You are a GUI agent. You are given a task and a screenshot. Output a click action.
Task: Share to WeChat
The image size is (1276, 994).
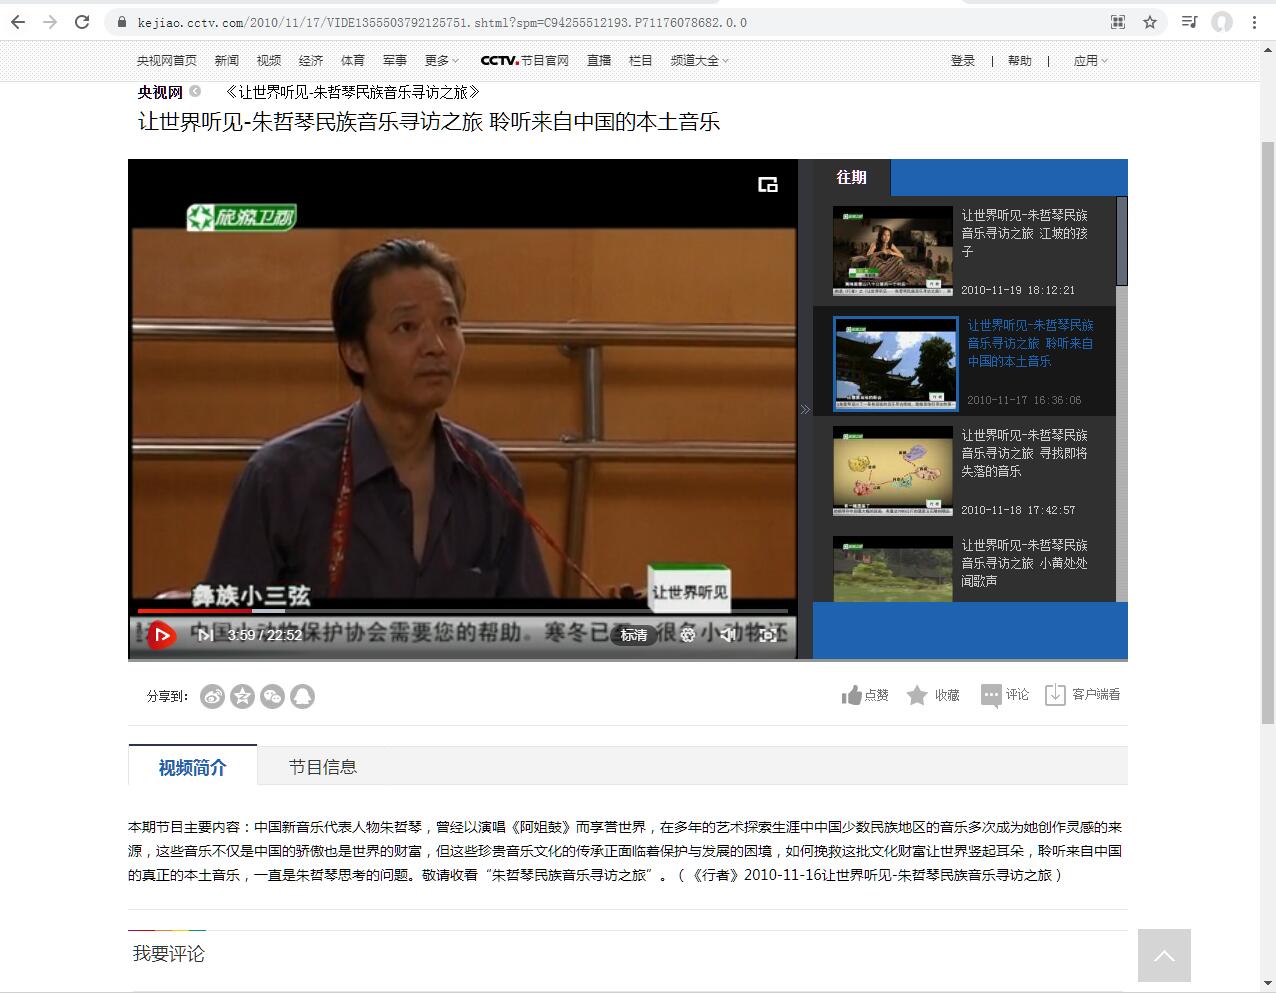[x=272, y=696]
